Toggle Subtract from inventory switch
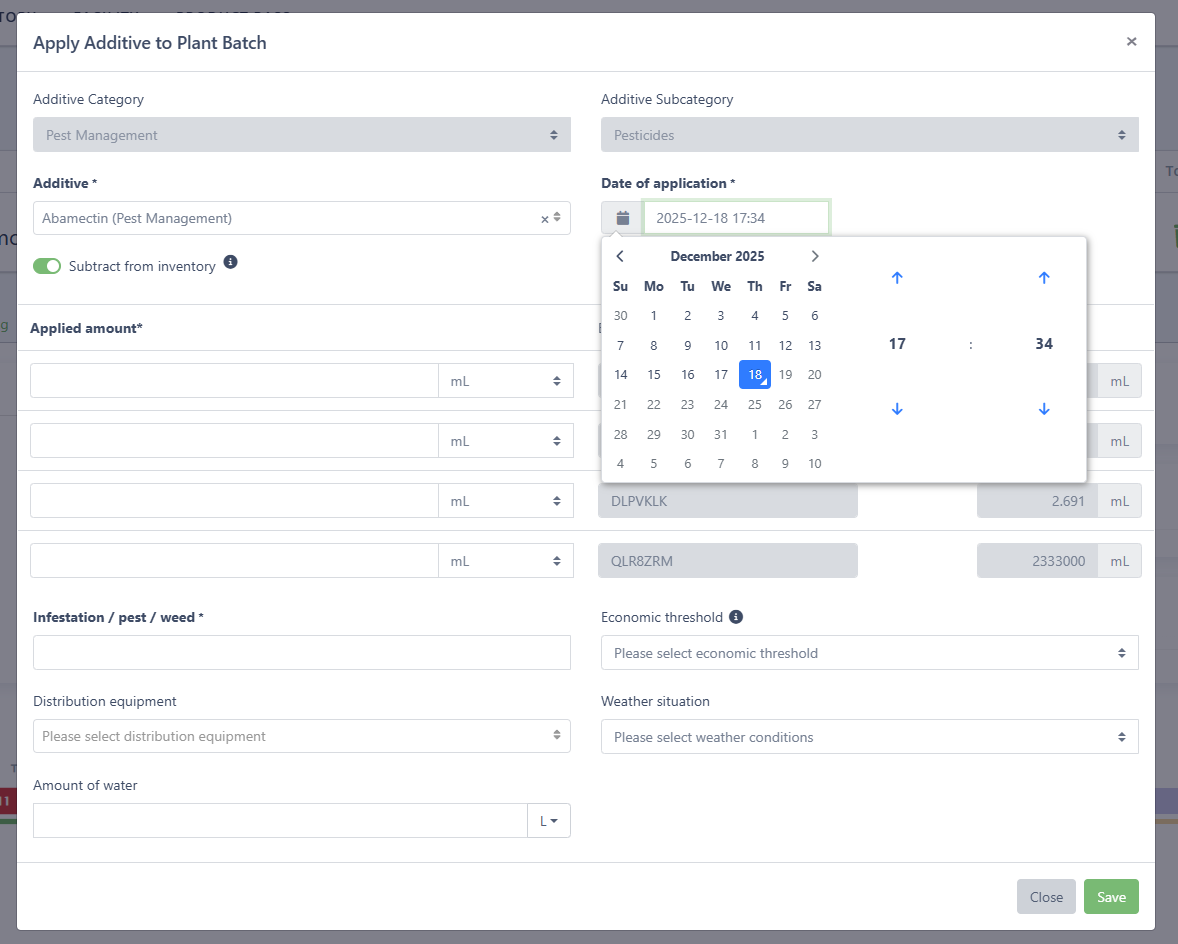Image resolution: width=1178 pixels, height=944 pixels. [47, 266]
